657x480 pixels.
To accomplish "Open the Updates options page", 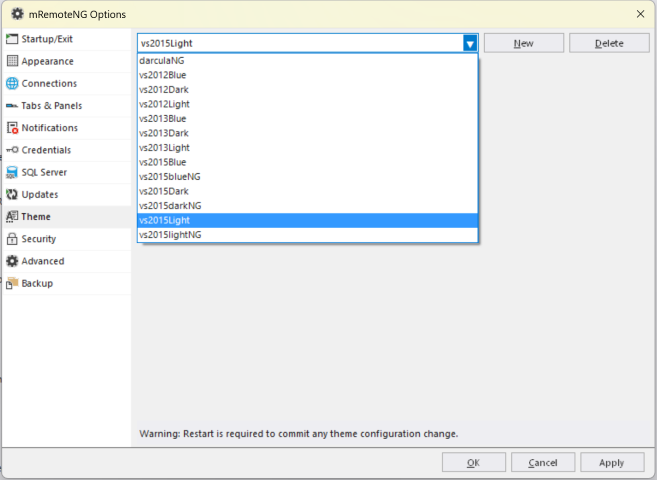I will point(40,194).
